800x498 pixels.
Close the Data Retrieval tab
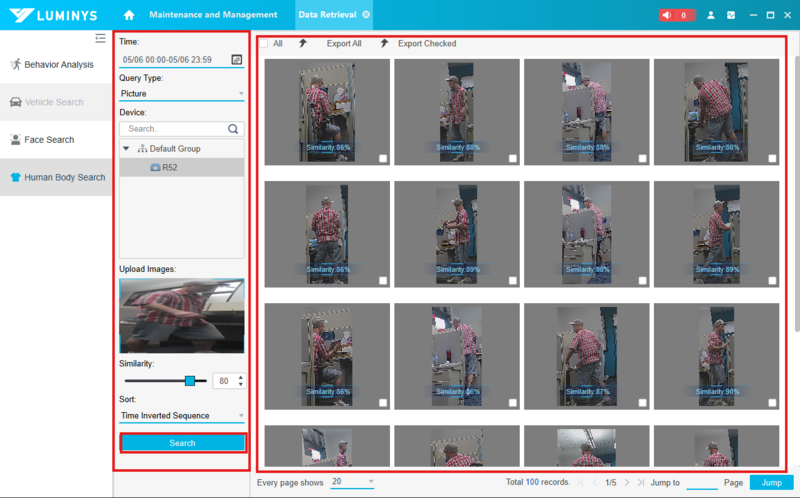(366, 15)
